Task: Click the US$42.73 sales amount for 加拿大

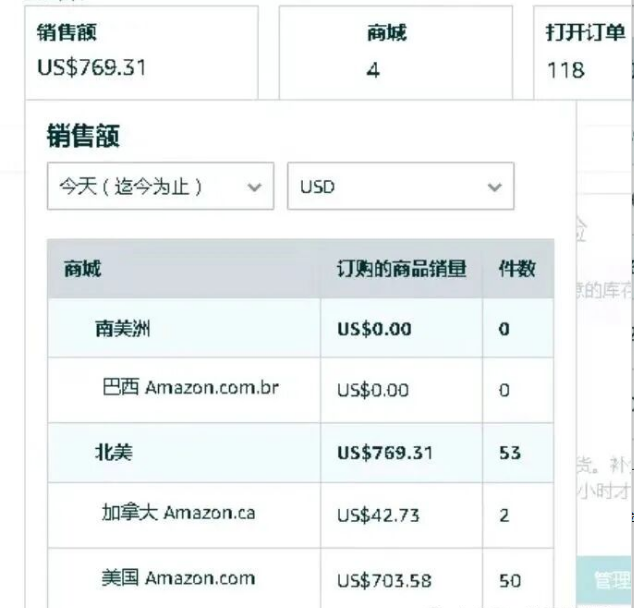Action: point(378,515)
